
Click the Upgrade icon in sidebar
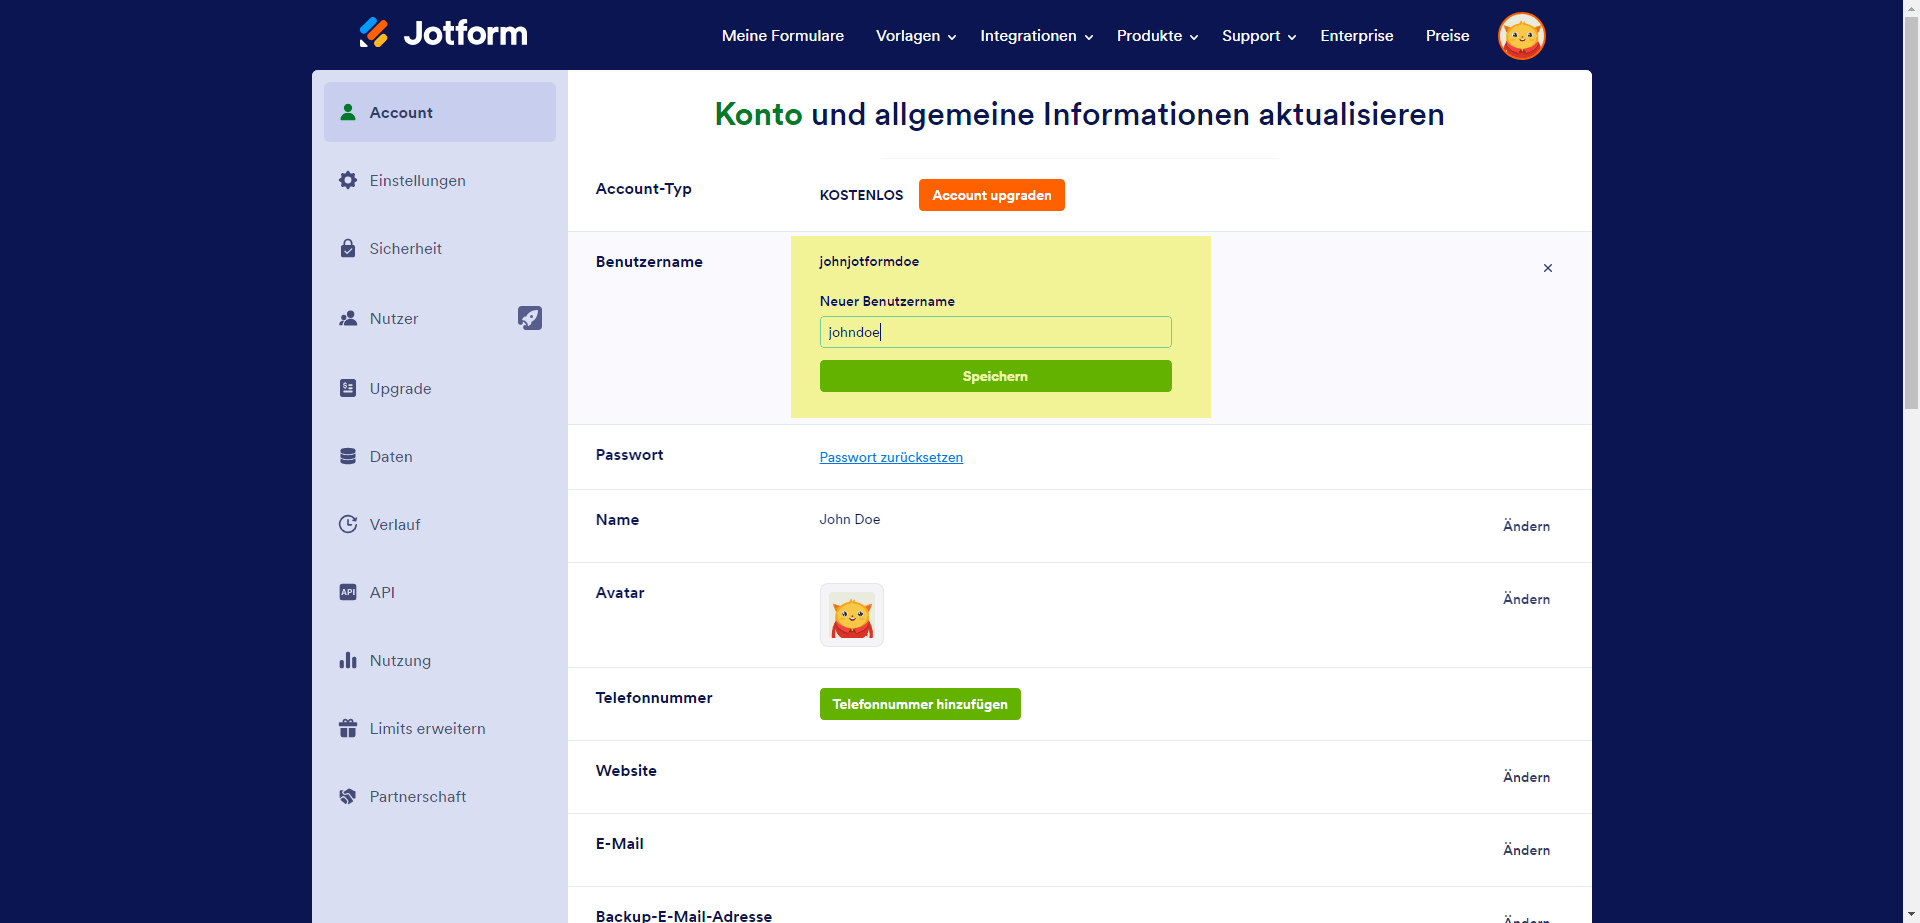click(348, 388)
